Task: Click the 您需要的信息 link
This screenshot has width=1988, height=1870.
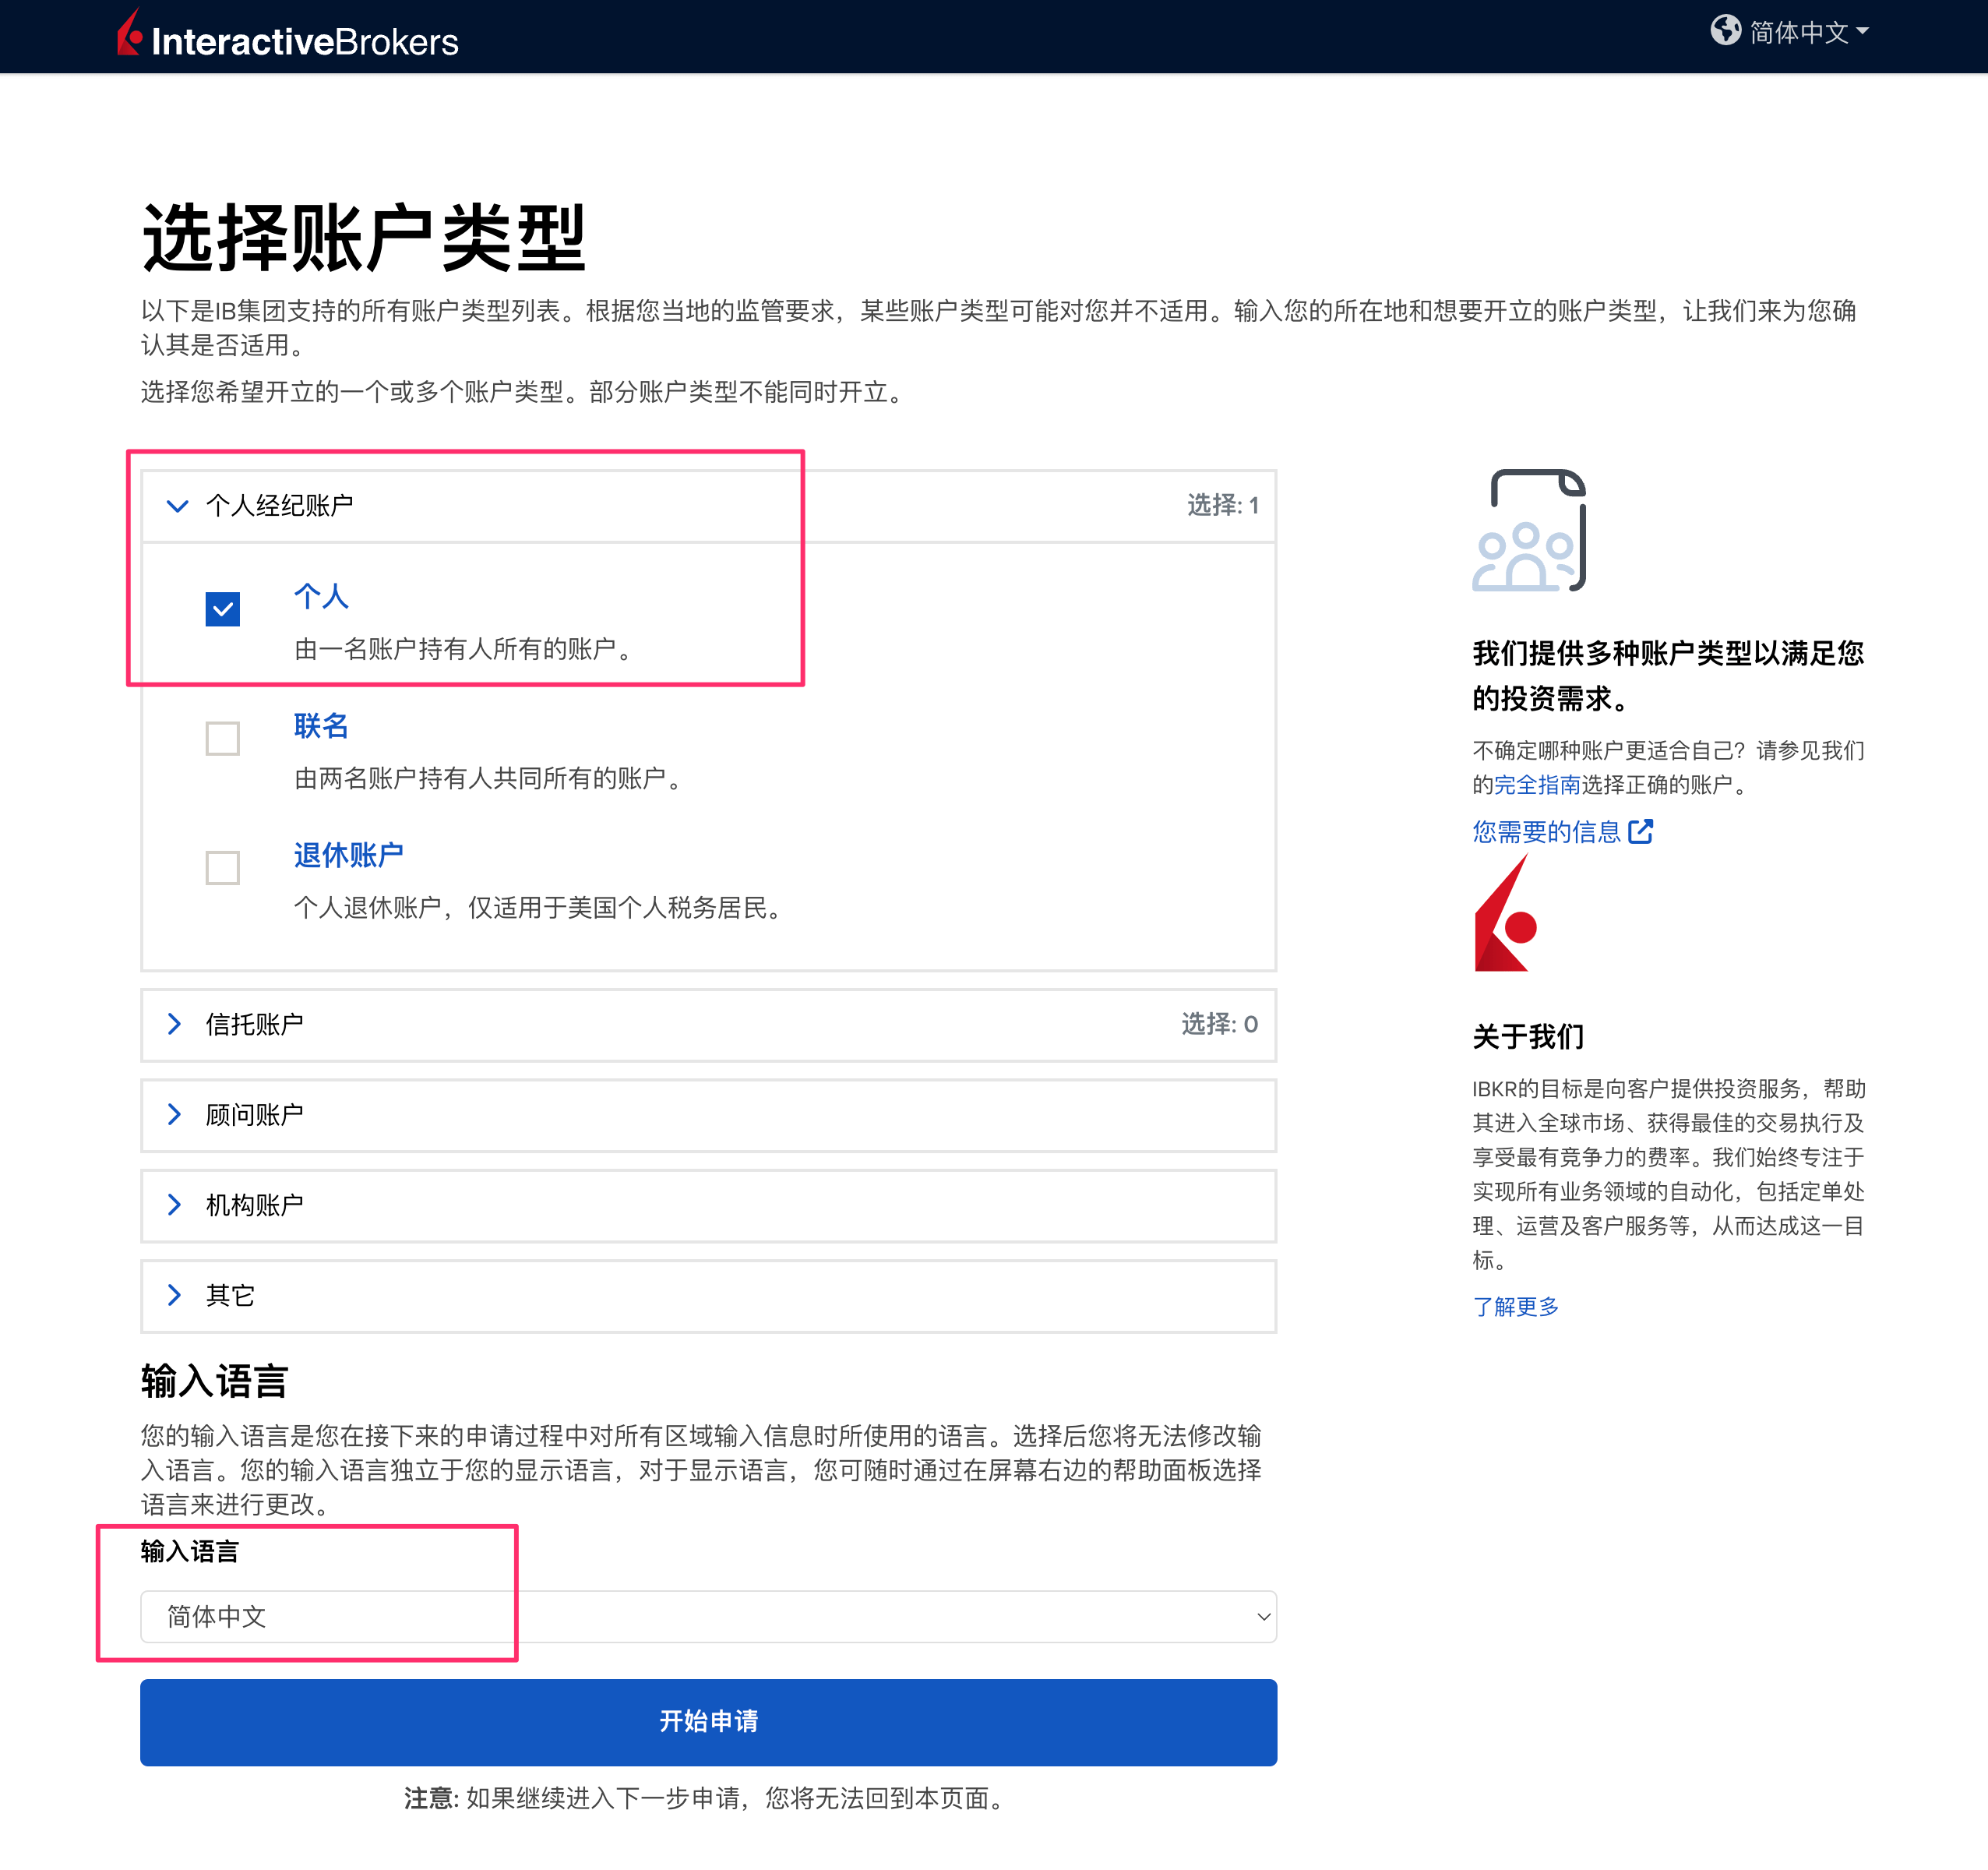Action: 1546,832
